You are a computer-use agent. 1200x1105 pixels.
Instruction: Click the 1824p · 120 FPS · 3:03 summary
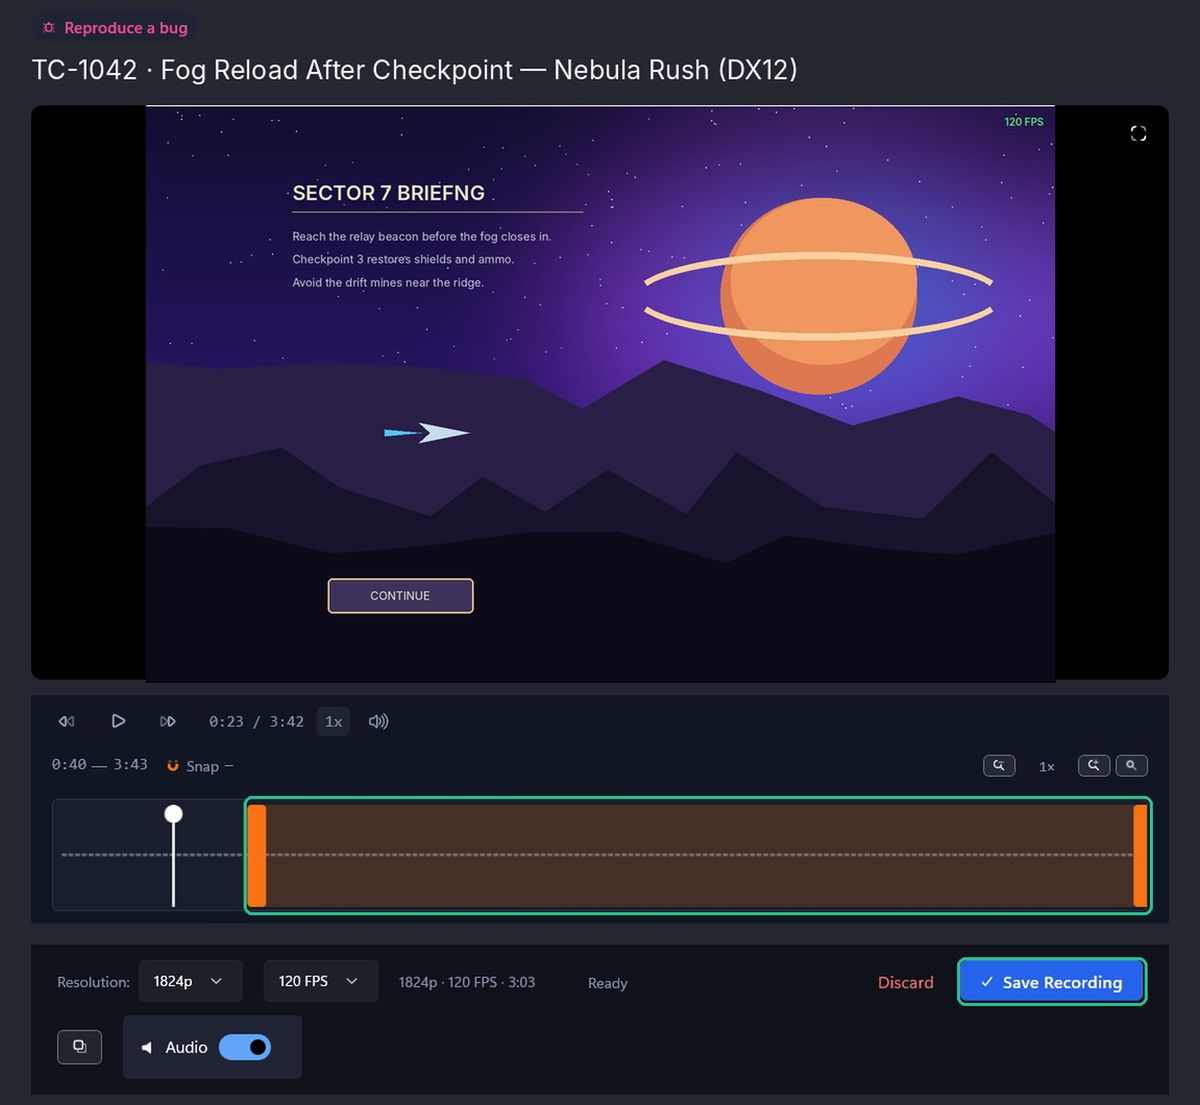467,982
